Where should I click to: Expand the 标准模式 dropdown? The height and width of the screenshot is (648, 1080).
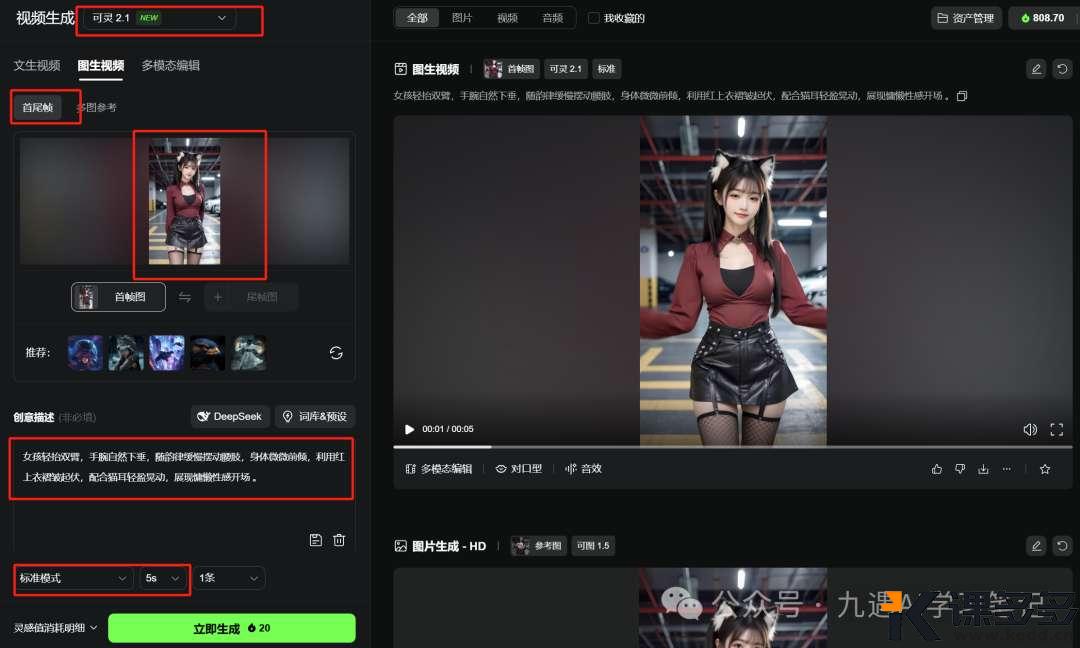75,578
